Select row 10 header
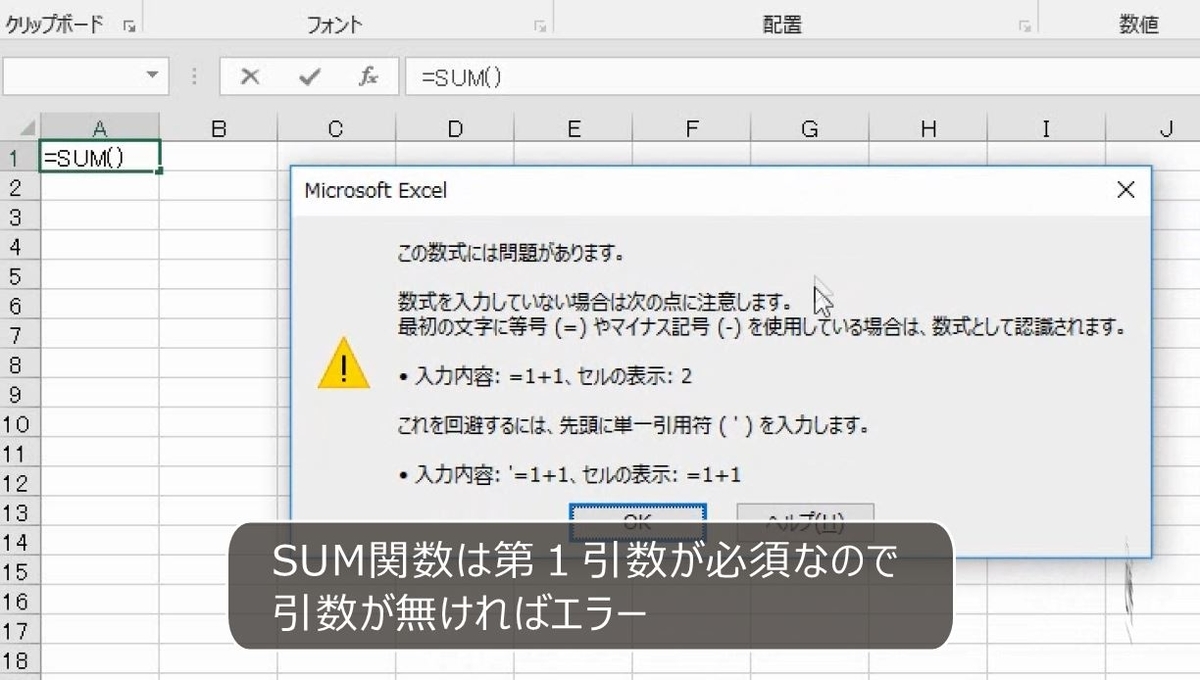The width and height of the screenshot is (1200, 680). [x=19, y=424]
